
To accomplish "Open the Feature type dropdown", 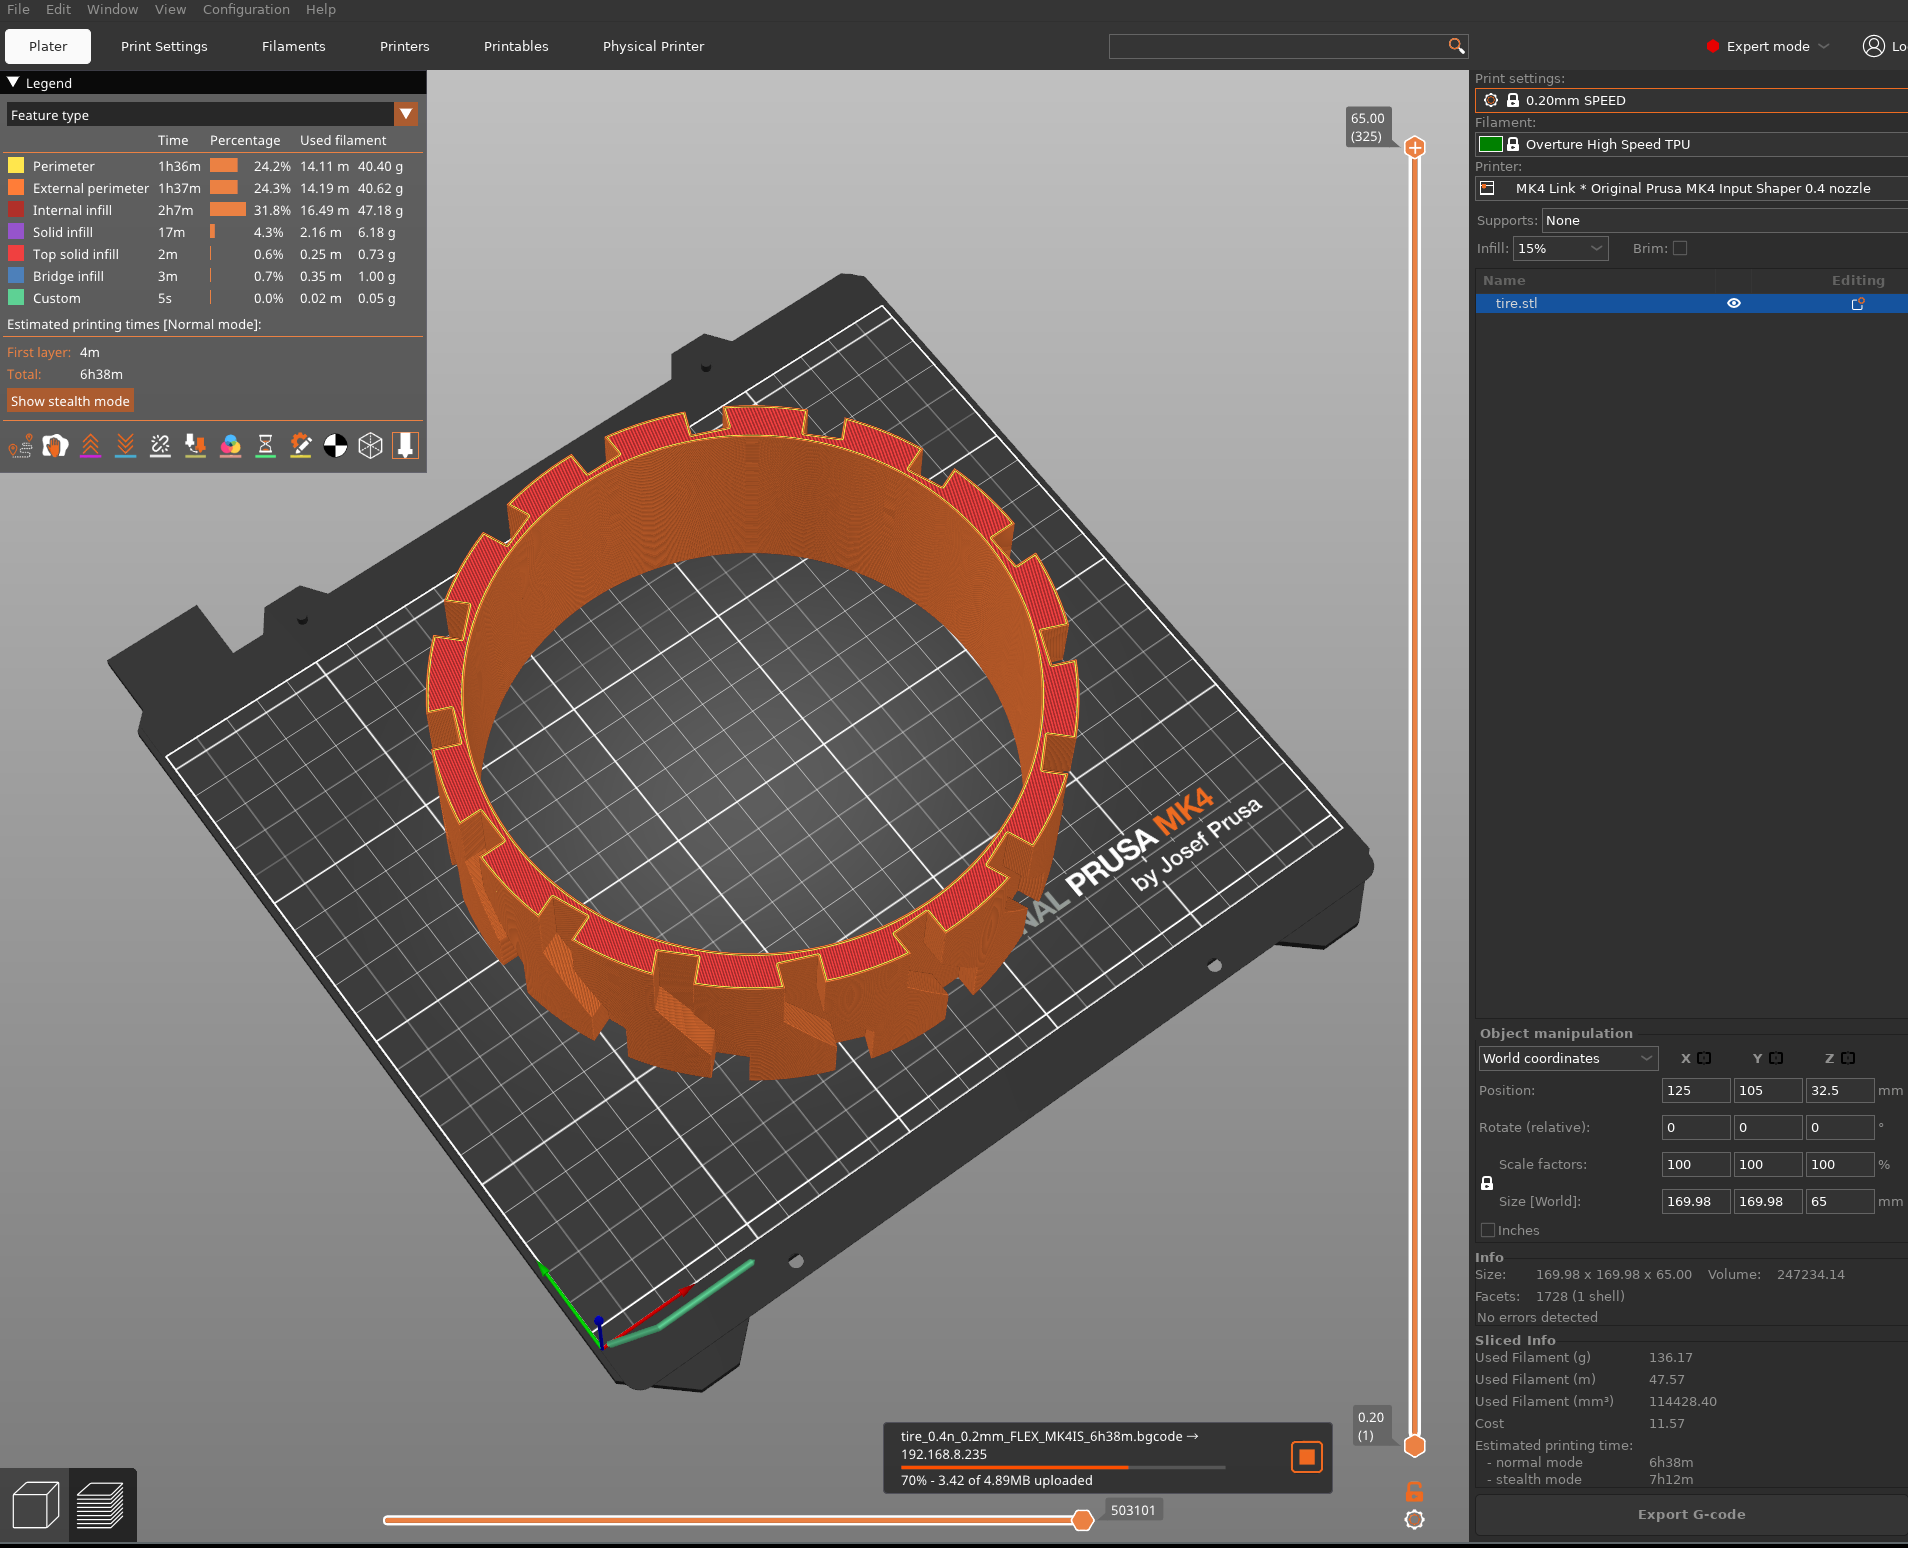I will 406,114.
